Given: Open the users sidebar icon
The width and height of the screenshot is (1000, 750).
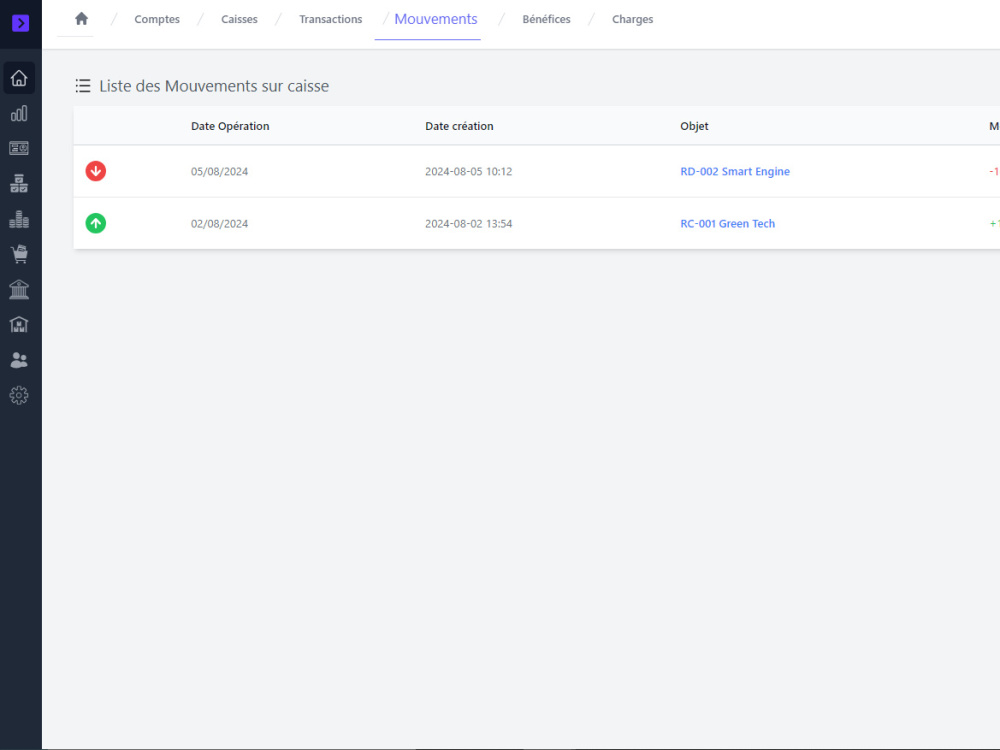Looking at the screenshot, I should pyautogui.click(x=19, y=360).
